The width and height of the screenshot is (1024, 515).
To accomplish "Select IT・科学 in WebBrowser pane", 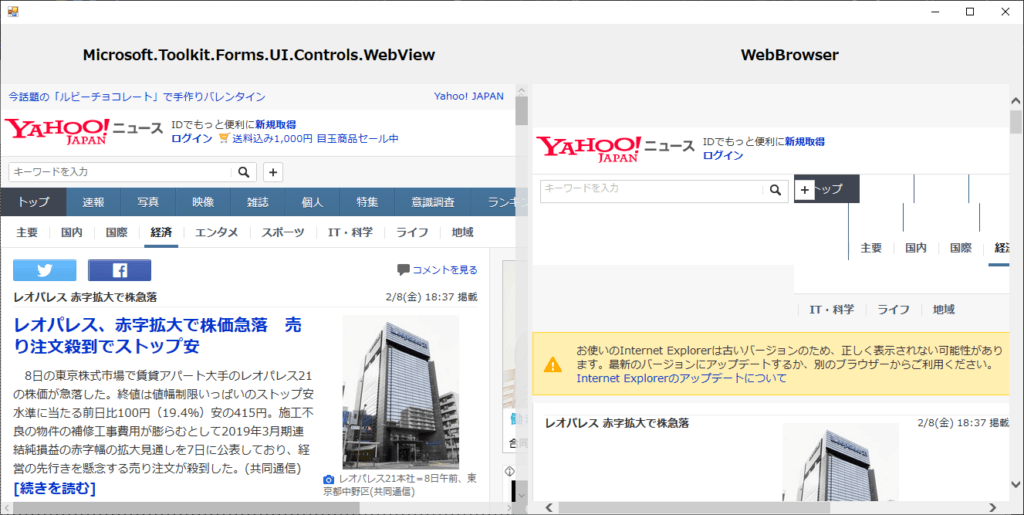I will coord(832,309).
